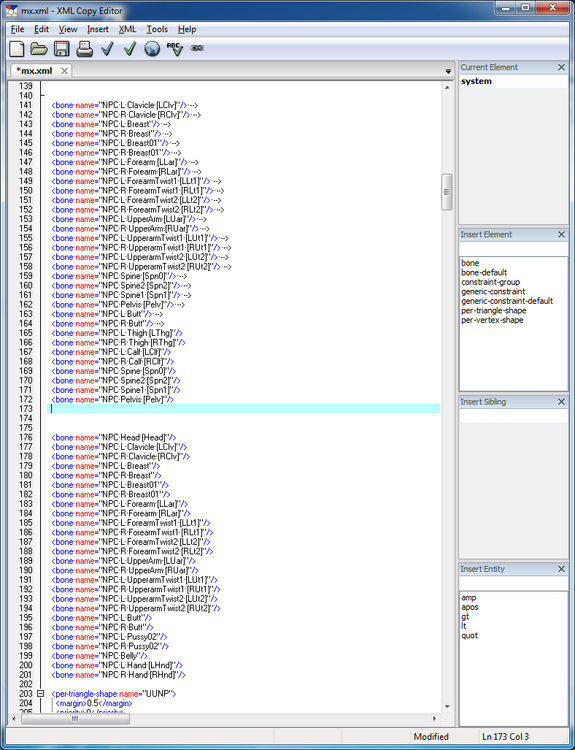Image resolution: width=575 pixels, height=750 pixels.
Task: Click horizontal scrollbar thumb
Action: click(x=75, y=718)
